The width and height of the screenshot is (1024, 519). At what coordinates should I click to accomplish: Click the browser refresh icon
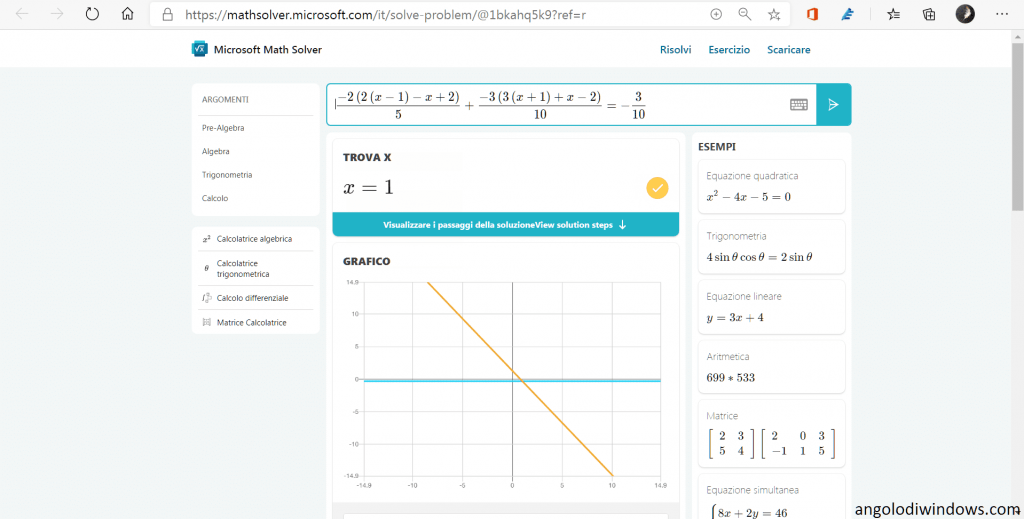[92, 14]
